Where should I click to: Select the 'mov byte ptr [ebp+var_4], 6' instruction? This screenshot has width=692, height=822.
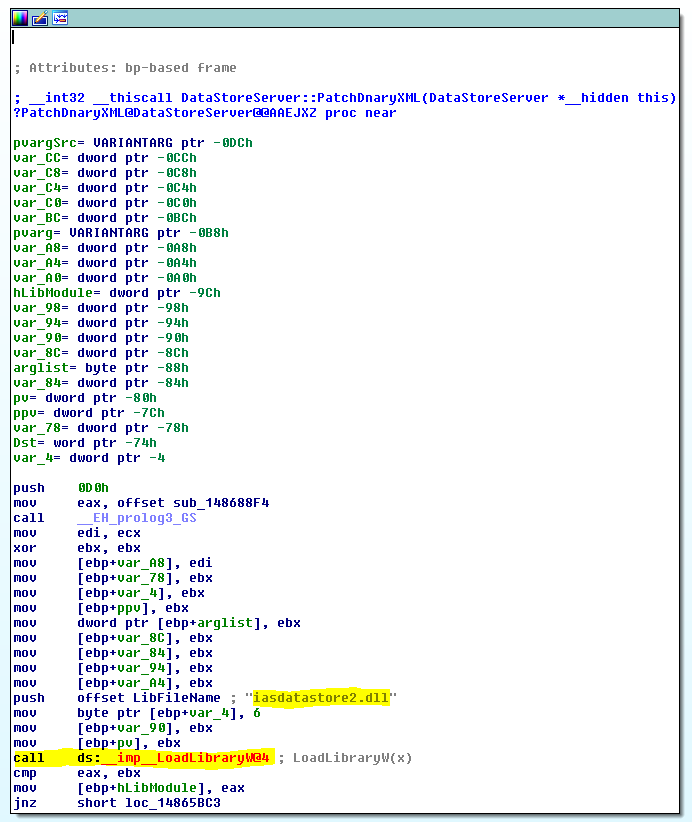137,713
